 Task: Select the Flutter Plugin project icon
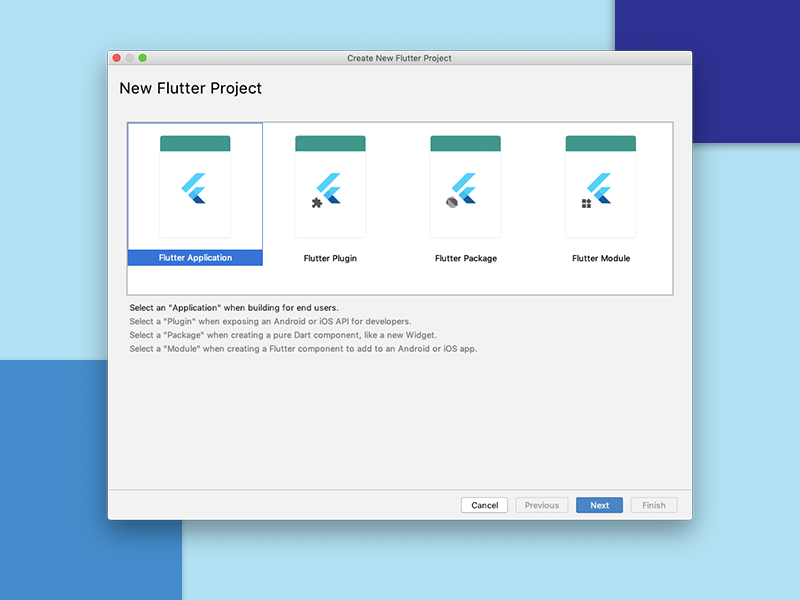pos(330,186)
